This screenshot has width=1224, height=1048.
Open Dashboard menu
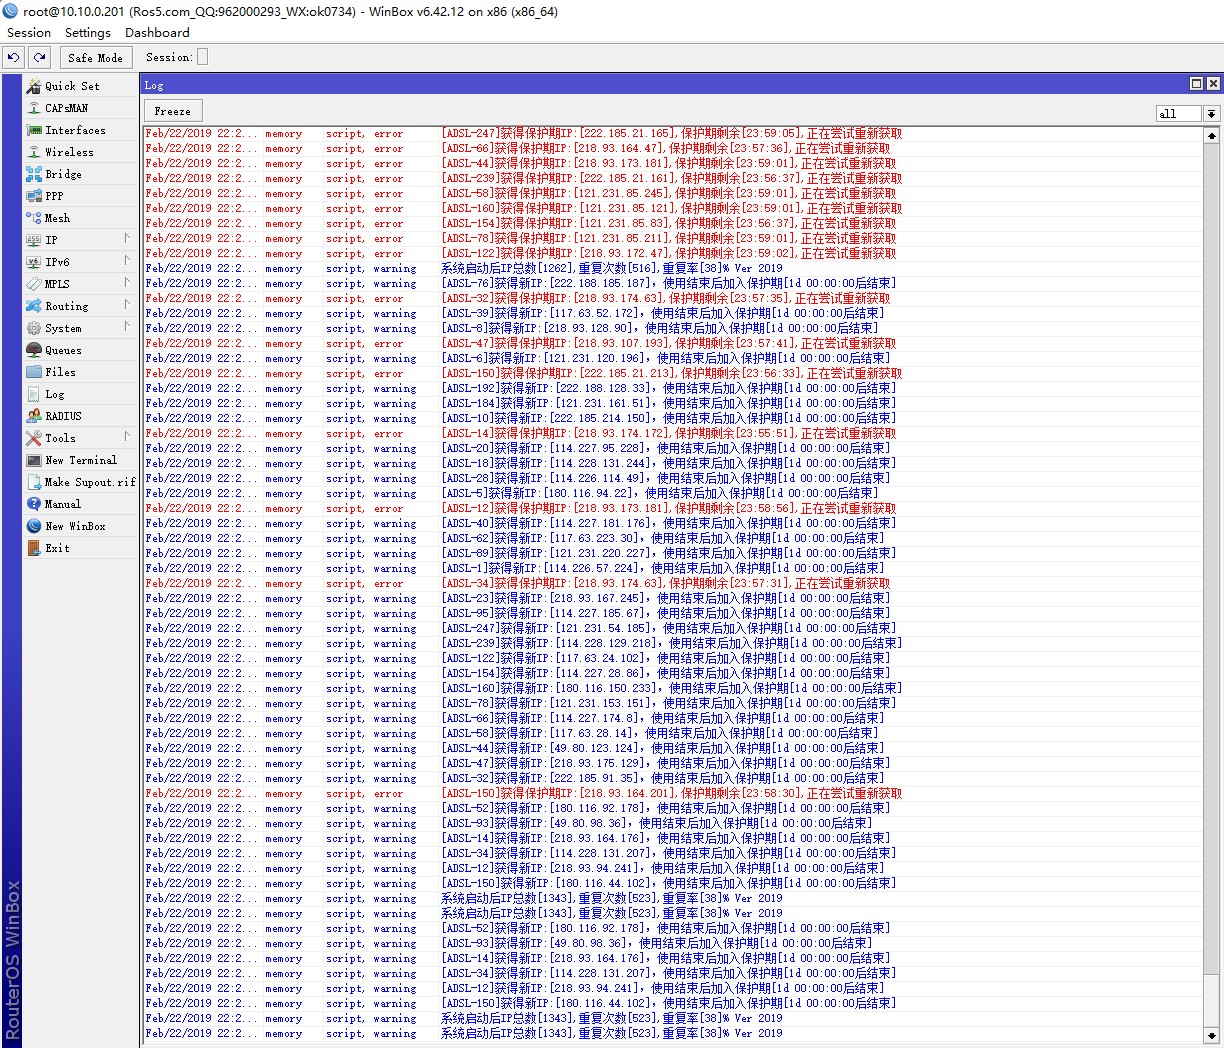[157, 32]
